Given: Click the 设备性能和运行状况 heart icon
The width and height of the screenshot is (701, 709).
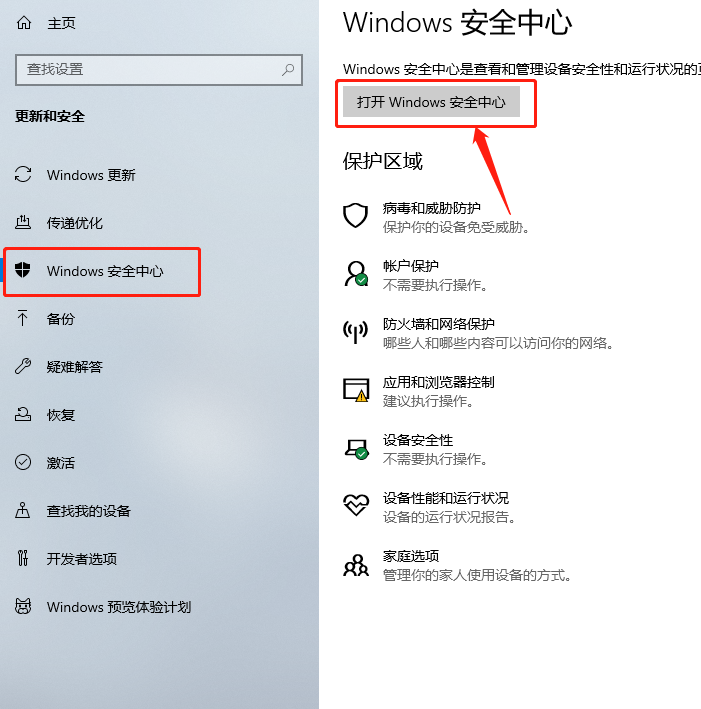Looking at the screenshot, I should click(356, 505).
